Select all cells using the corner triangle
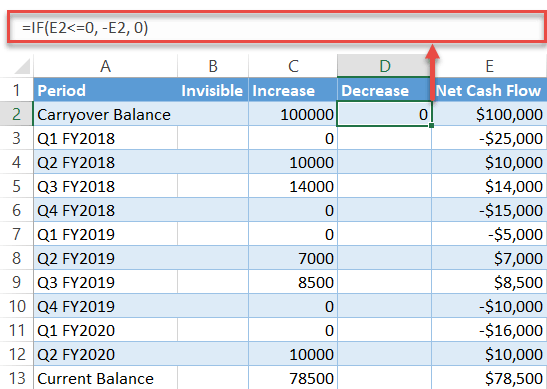 (x=22, y=66)
